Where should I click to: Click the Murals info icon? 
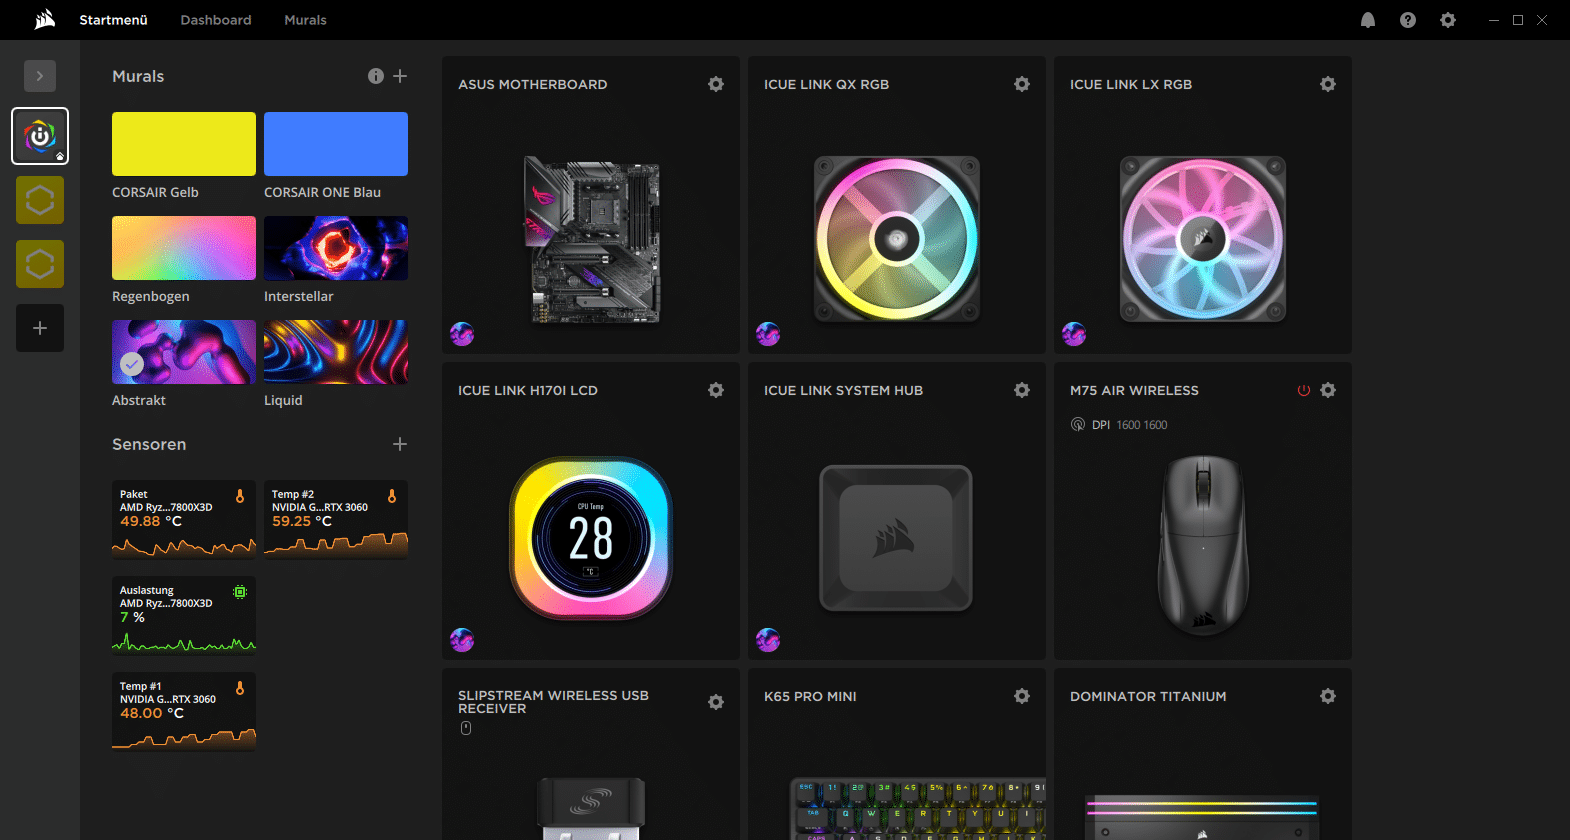[x=376, y=76]
